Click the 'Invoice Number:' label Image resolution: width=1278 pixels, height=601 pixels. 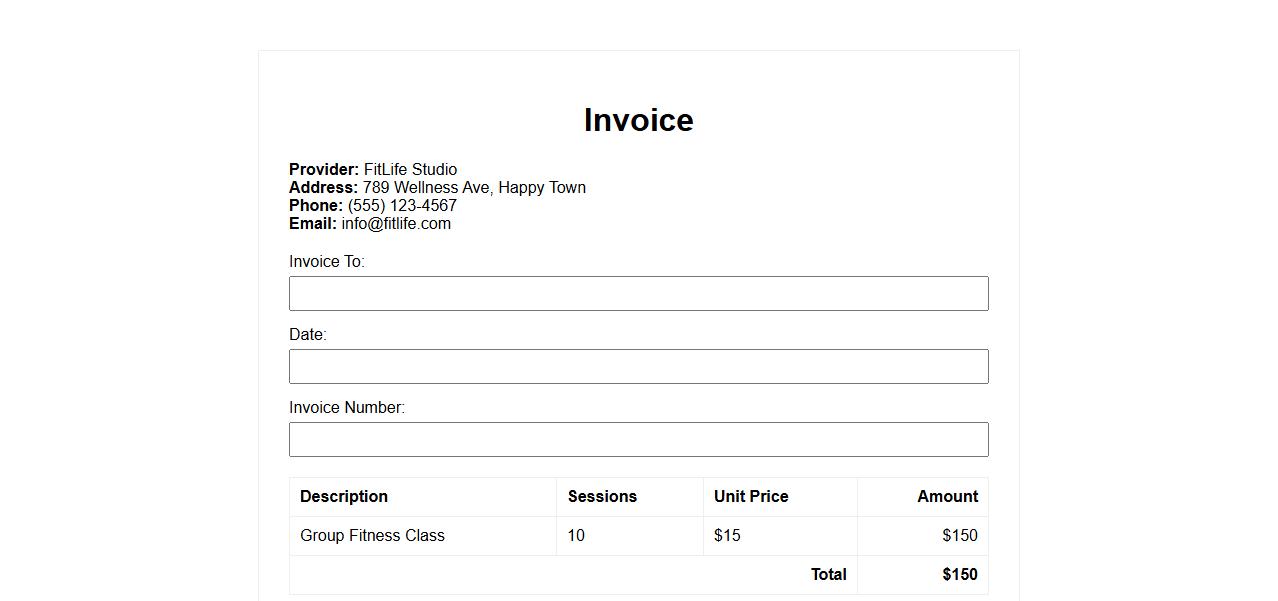[347, 408]
